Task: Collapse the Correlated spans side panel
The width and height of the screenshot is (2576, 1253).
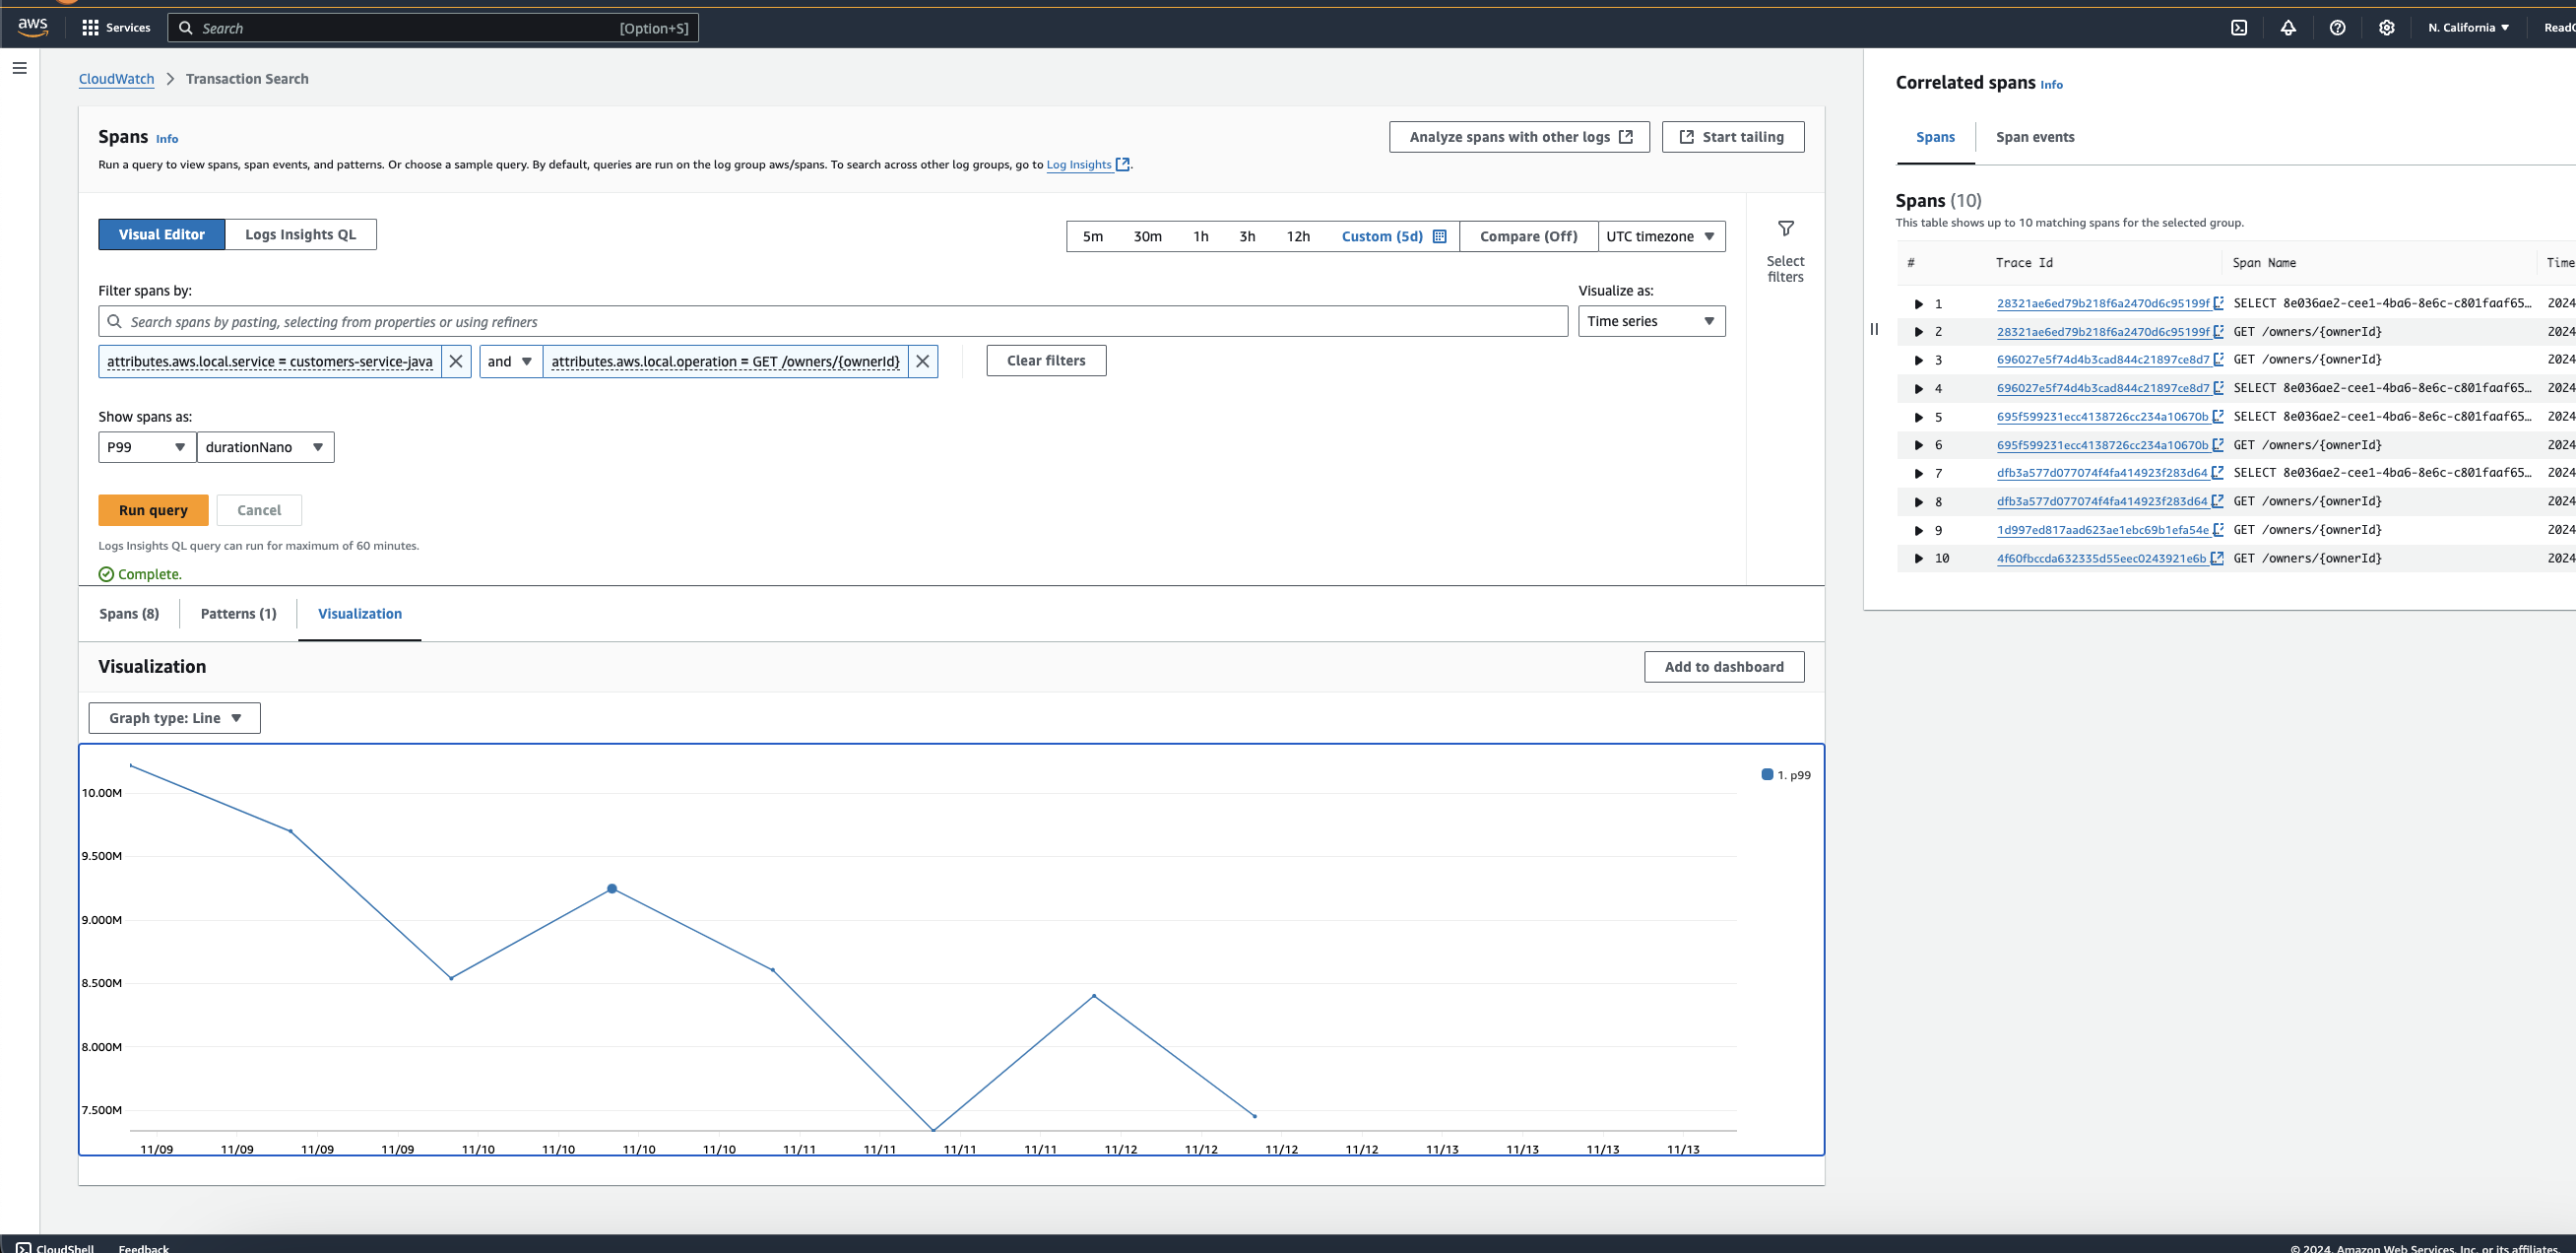Action: coord(1874,329)
